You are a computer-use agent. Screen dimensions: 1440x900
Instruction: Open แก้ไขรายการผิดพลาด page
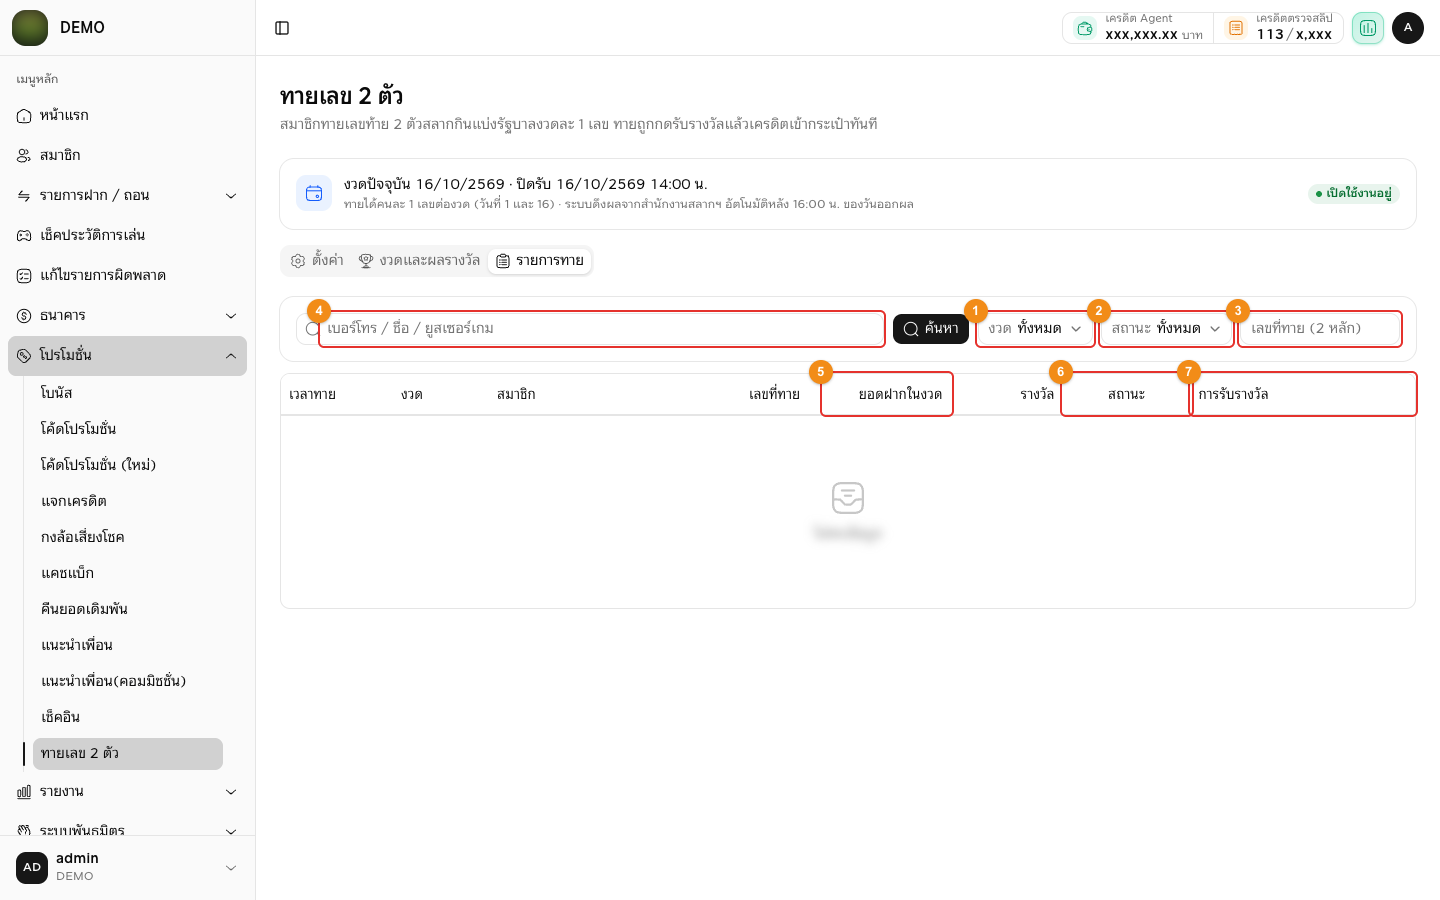(128, 276)
